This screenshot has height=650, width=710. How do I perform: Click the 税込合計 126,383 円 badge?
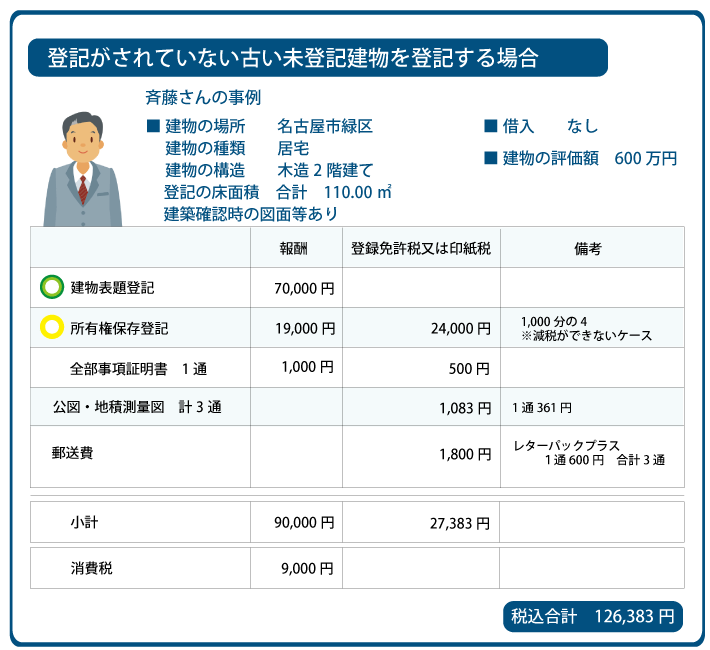click(x=593, y=616)
